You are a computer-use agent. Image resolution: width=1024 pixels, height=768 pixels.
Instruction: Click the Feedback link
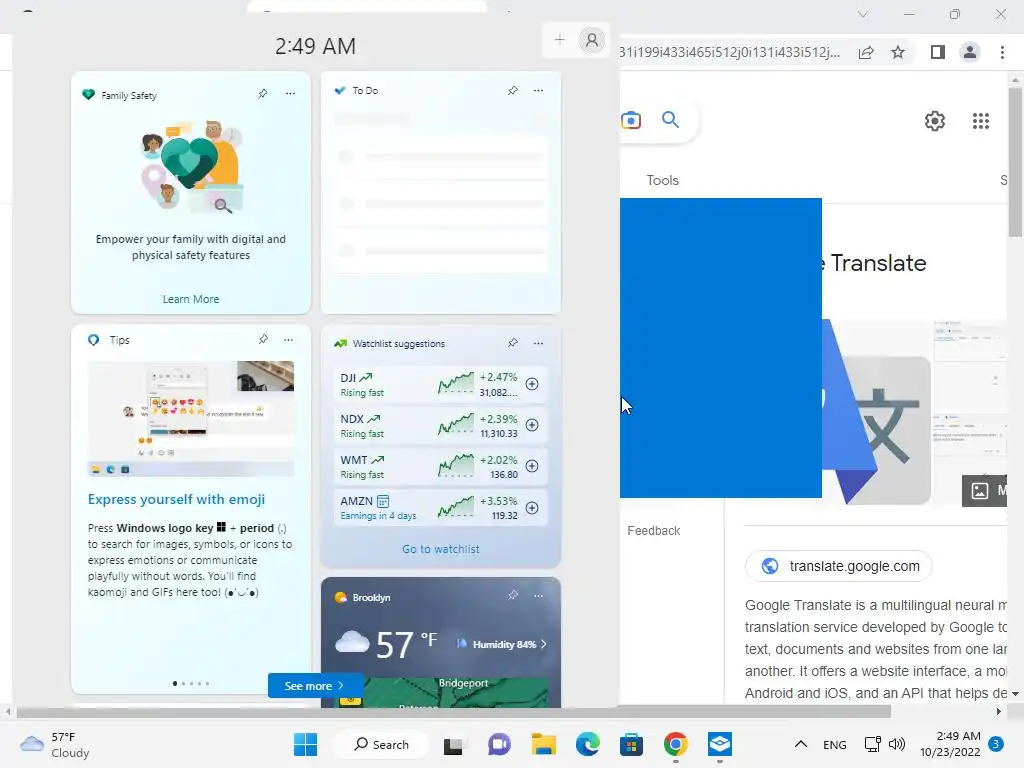tap(653, 531)
